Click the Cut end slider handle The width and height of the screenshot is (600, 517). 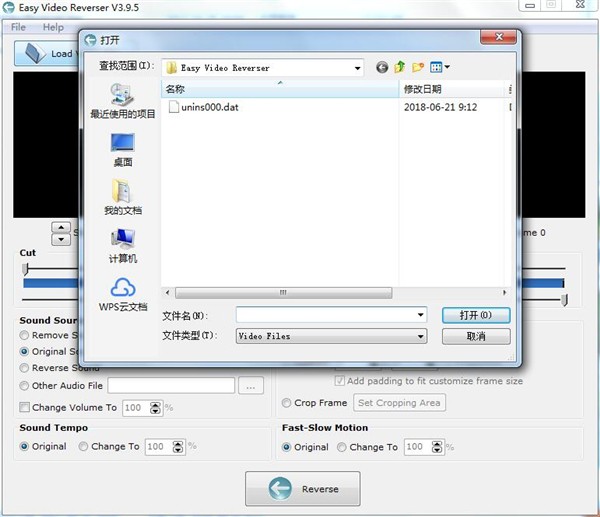coord(564,300)
